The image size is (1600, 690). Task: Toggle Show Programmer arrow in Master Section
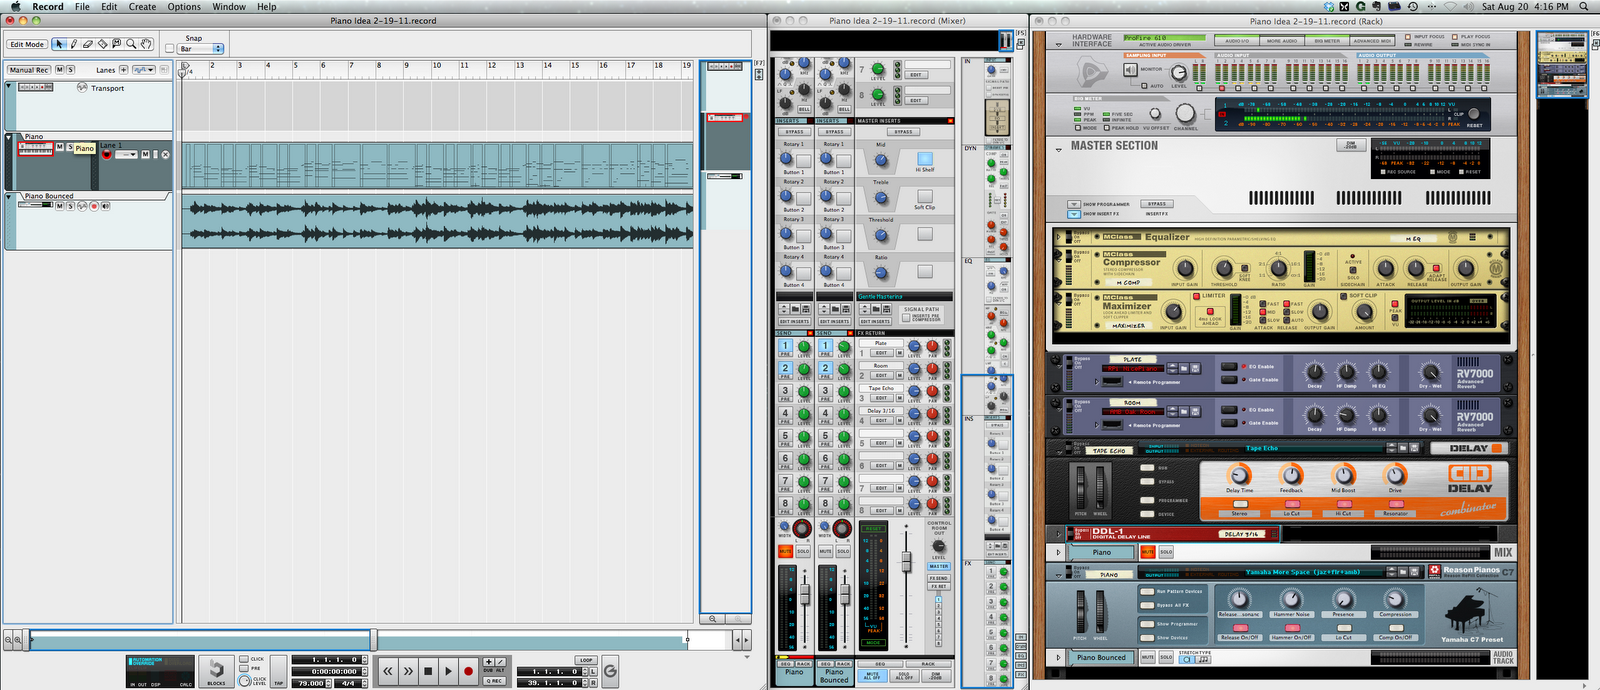click(x=1074, y=204)
